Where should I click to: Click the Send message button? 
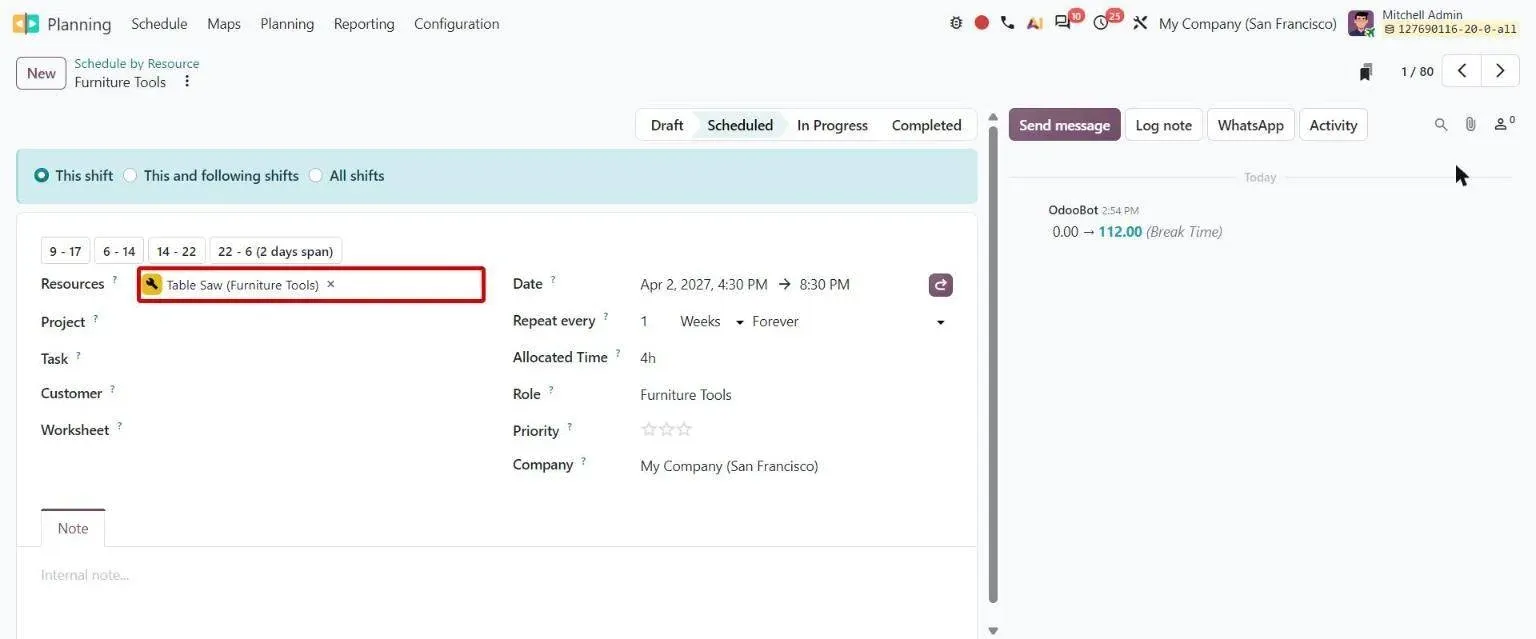1064,125
